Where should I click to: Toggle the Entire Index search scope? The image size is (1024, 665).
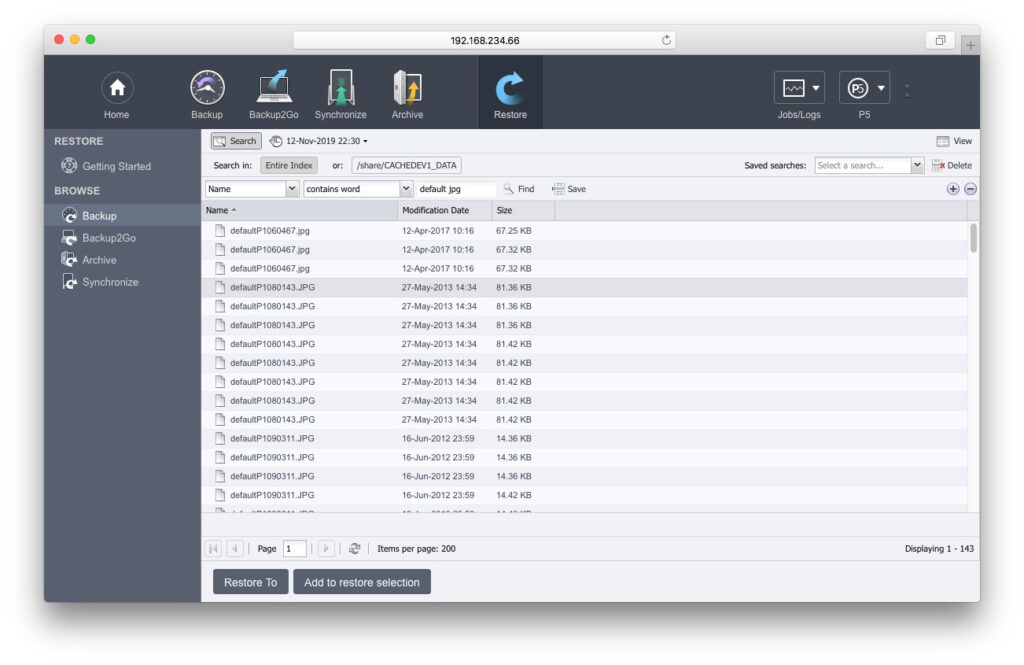289,165
